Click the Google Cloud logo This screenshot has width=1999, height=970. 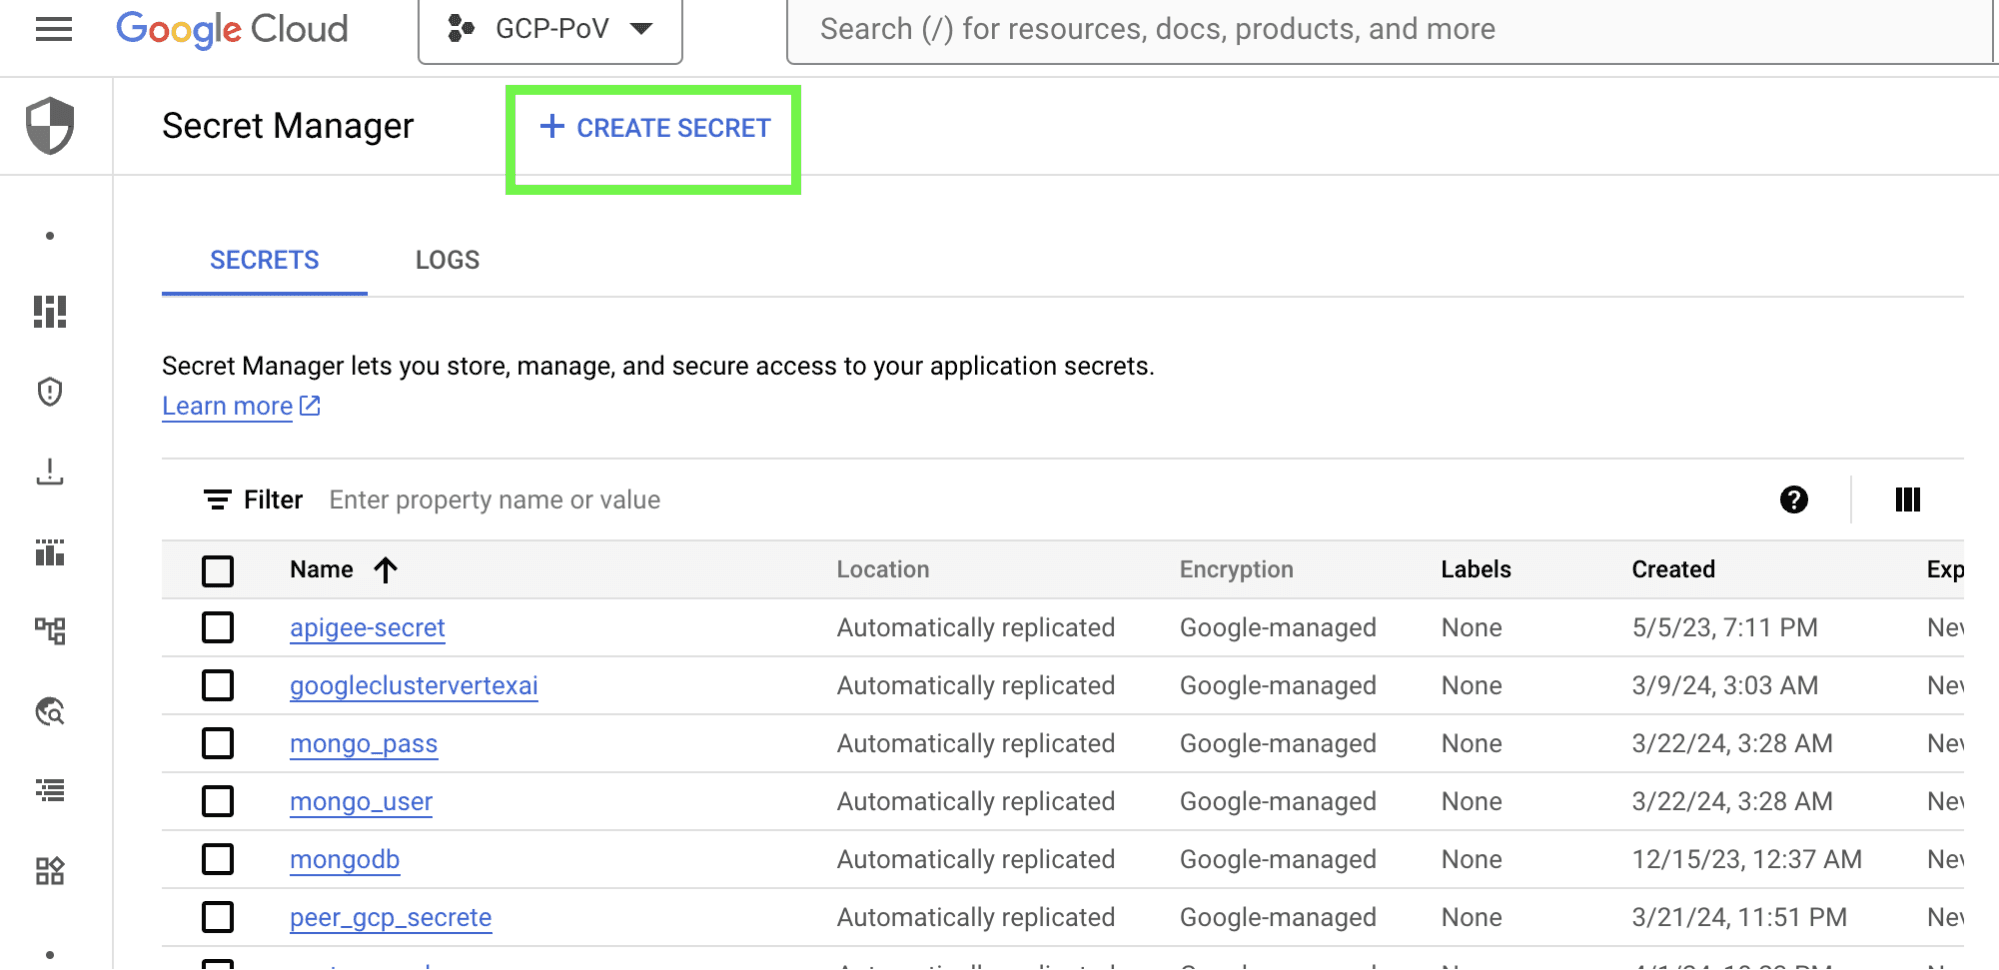click(x=232, y=29)
